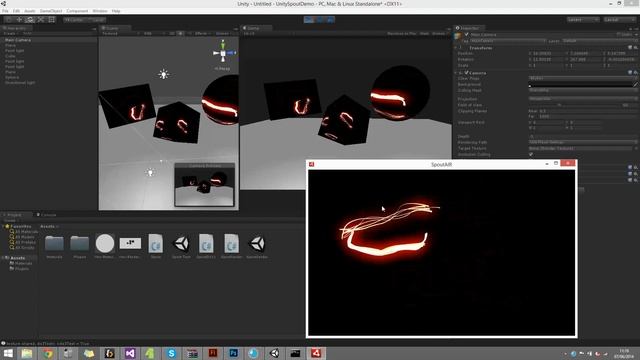Open the GameObject menu

51,11
